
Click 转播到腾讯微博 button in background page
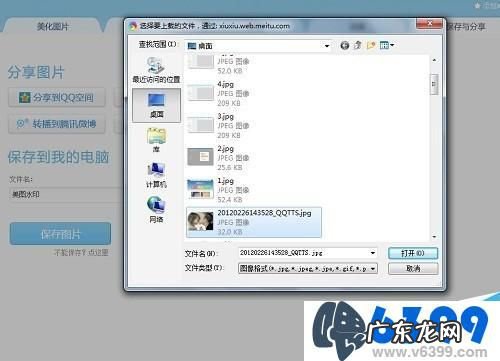pyautogui.click(x=57, y=124)
